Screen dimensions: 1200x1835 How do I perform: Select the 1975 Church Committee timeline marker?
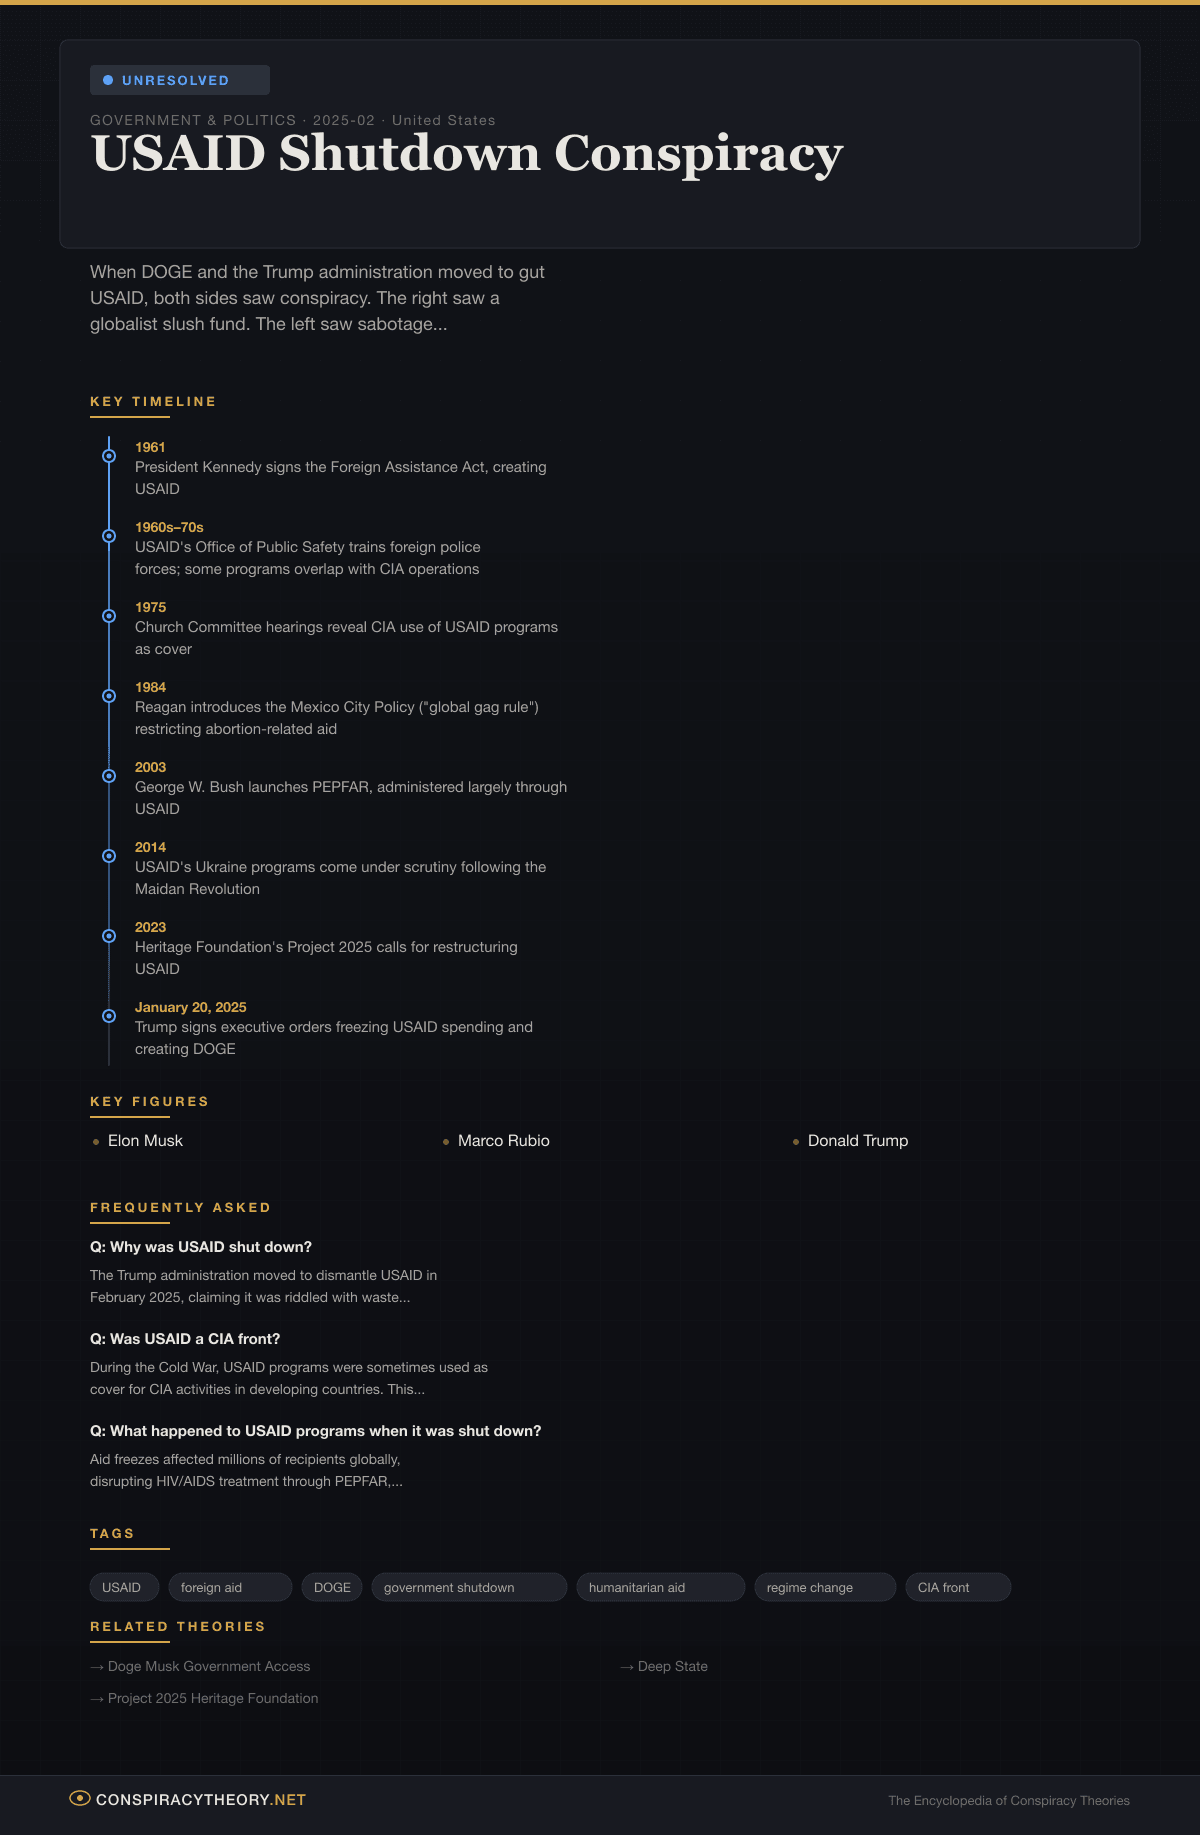[109, 616]
